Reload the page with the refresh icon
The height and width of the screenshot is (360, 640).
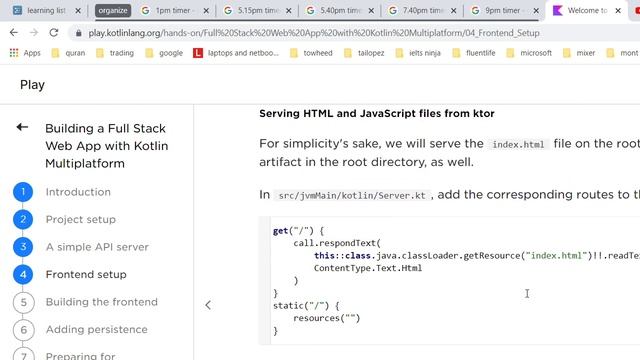coord(54,33)
